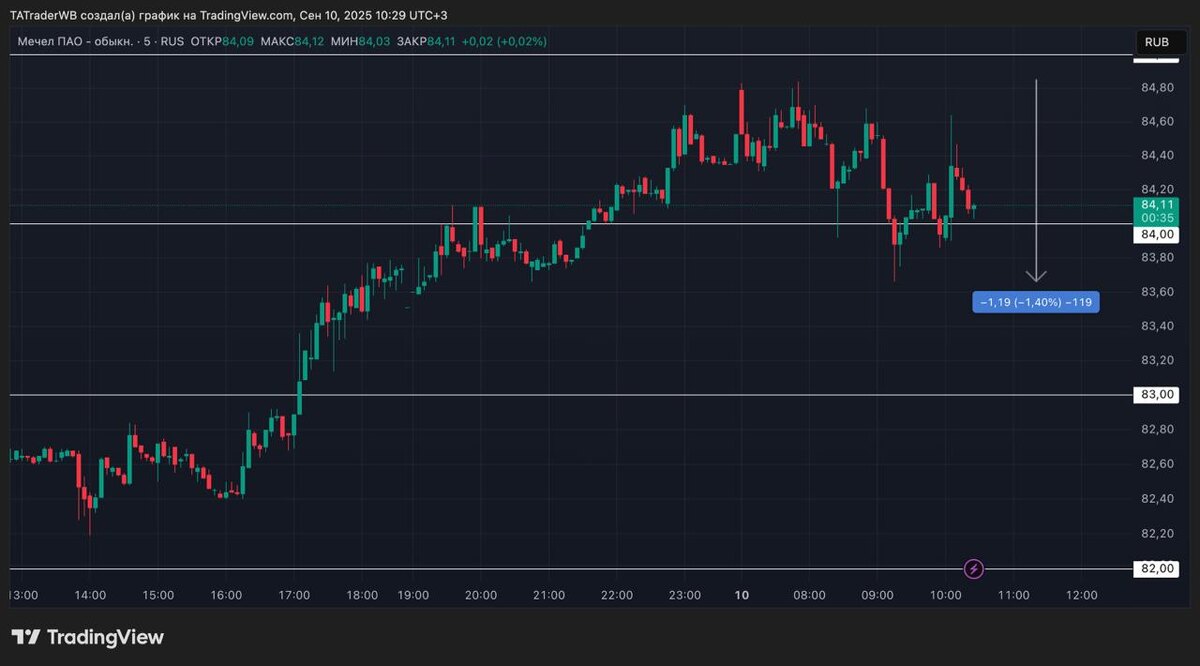Click the 17:00 time axis label

[x=294, y=595]
